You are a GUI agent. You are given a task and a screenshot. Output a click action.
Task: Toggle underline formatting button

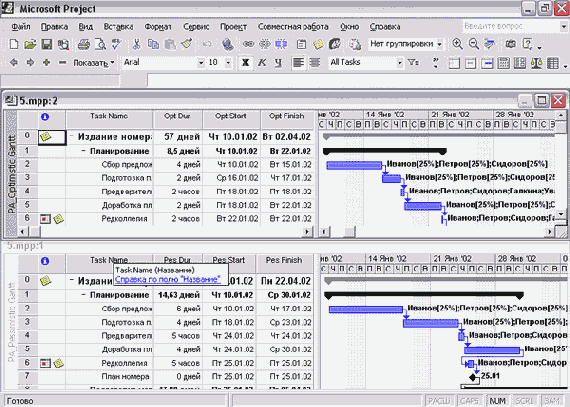pyautogui.click(x=278, y=63)
